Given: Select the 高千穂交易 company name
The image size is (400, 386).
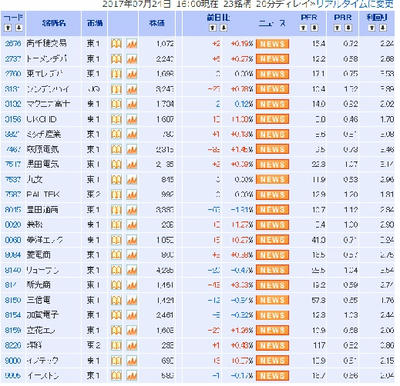Looking at the screenshot, I should click(47, 44).
